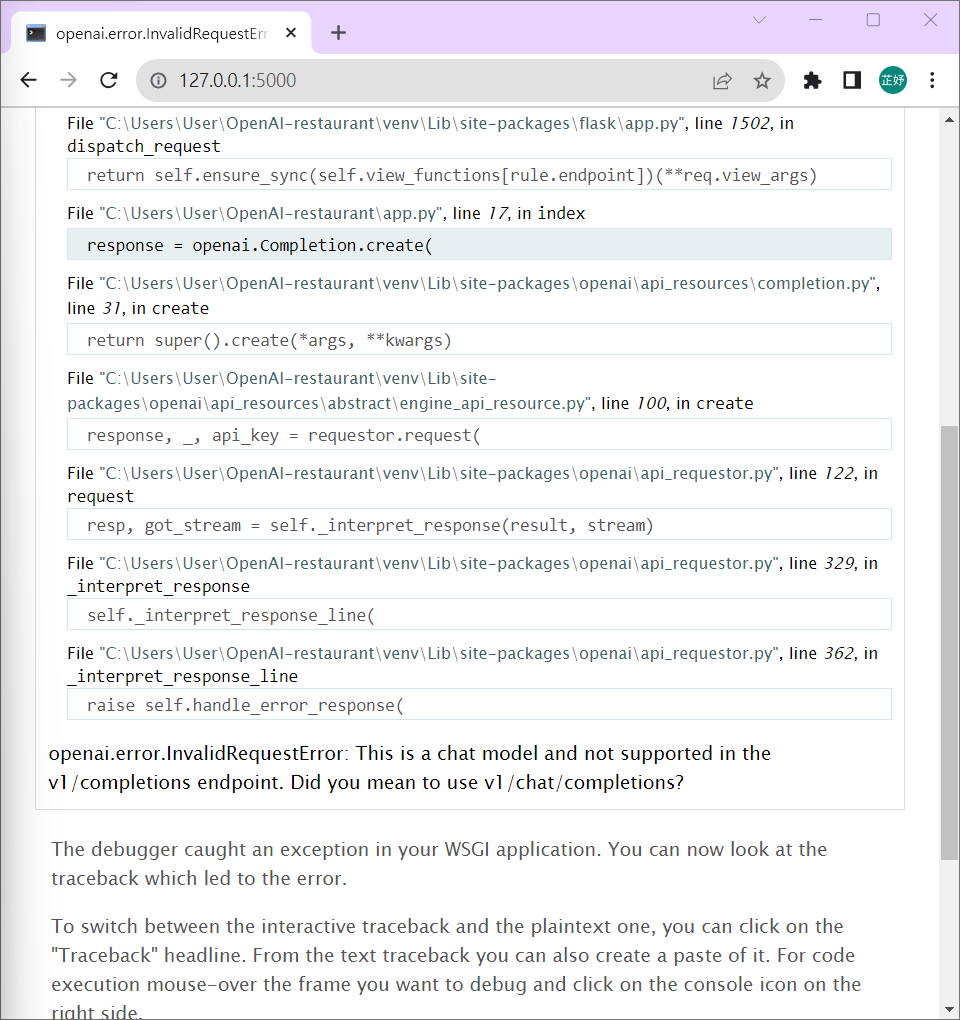The height and width of the screenshot is (1020, 960).
Task: Select frame 'resp, got_stream = self._interpret_response'
Action: (x=479, y=524)
